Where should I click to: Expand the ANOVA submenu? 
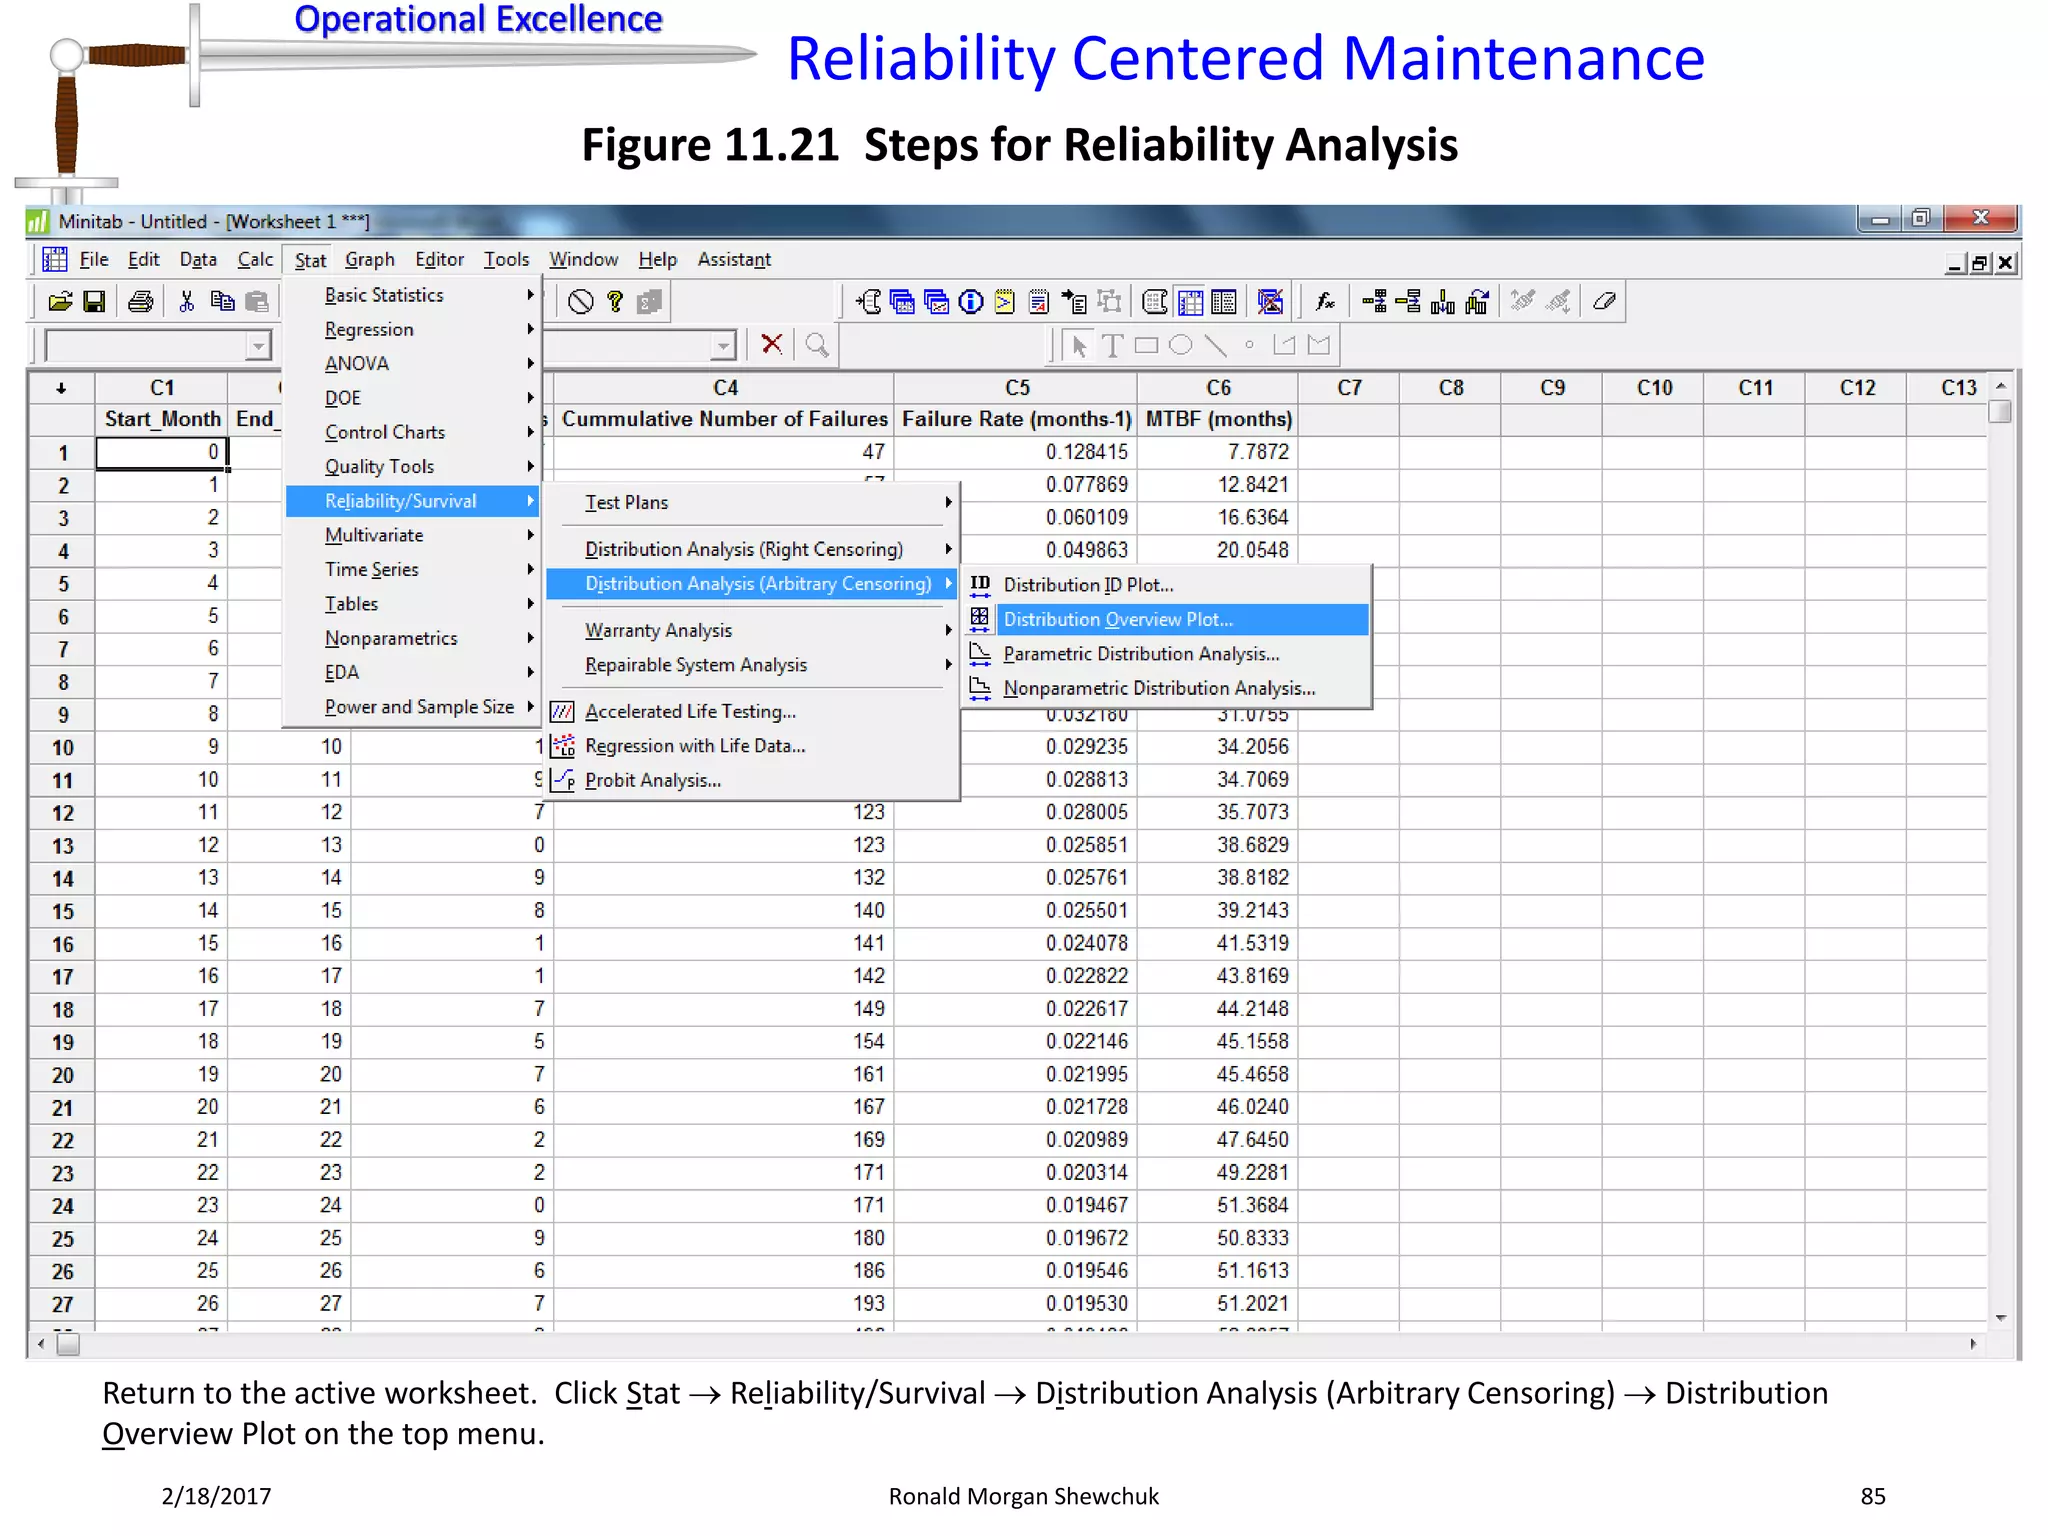click(412, 364)
